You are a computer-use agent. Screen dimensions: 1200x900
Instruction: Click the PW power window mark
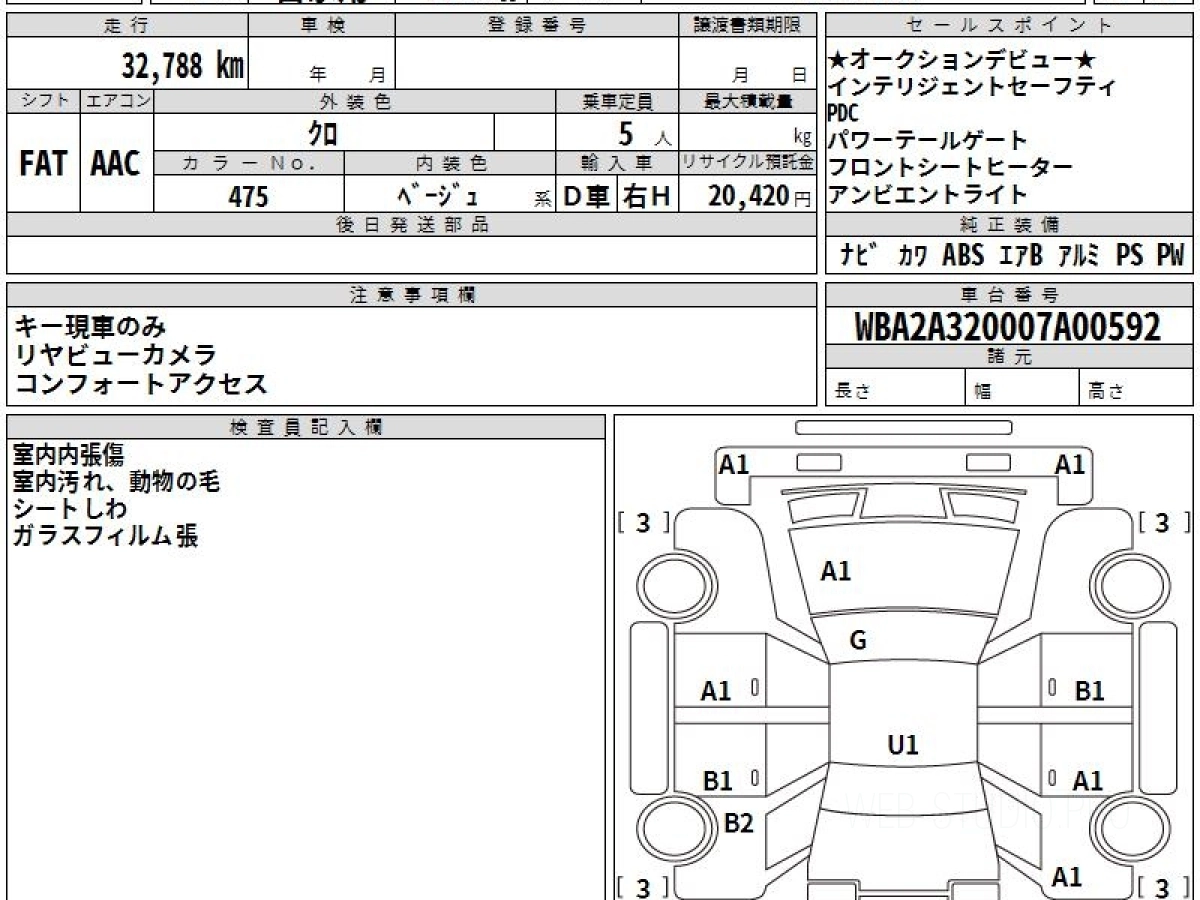[x=1170, y=255]
